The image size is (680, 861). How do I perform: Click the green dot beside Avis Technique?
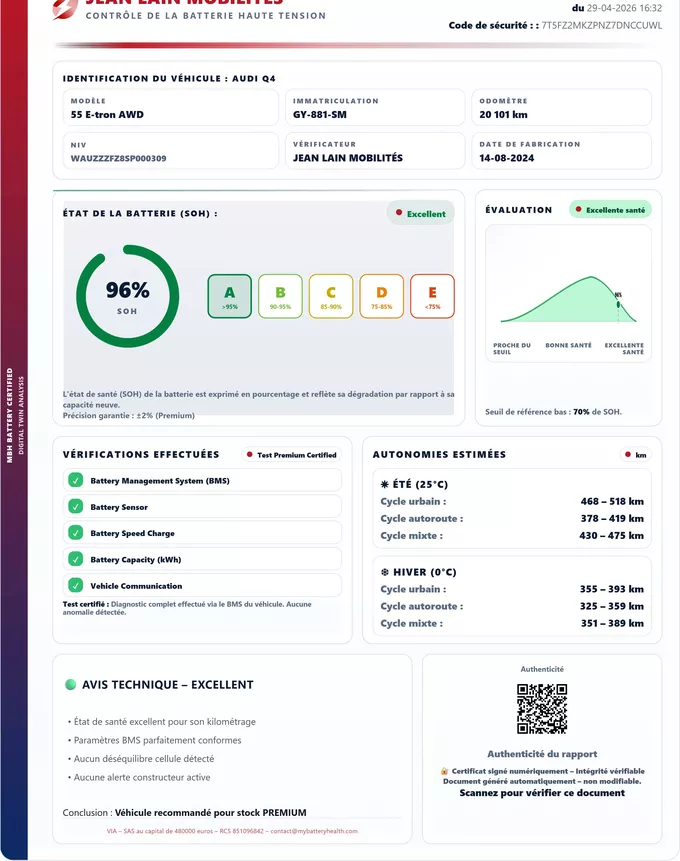pos(70,684)
